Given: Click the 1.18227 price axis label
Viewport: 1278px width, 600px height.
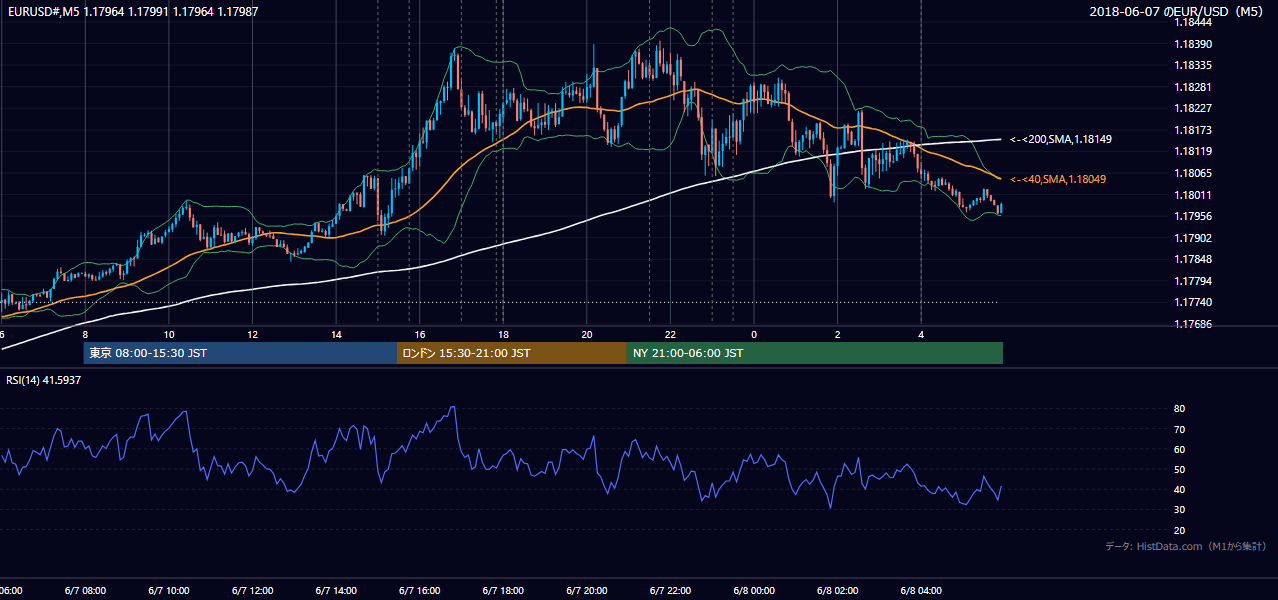Looking at the screenshot, I should (1193, 108).
